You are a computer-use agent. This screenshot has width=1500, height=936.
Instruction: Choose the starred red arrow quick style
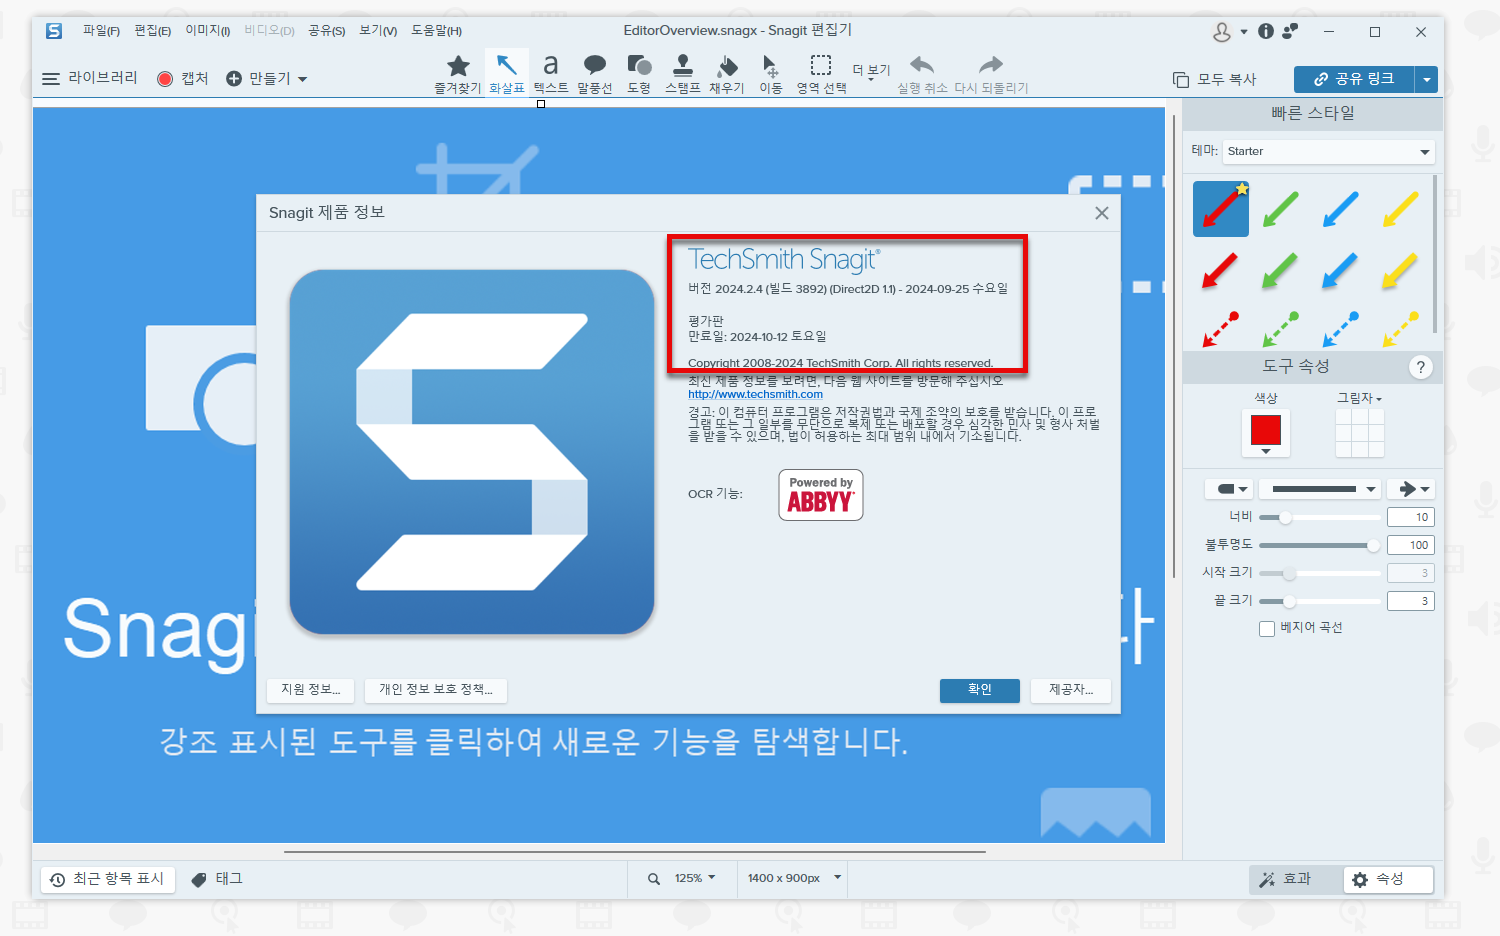click(x=1221, y=209)
